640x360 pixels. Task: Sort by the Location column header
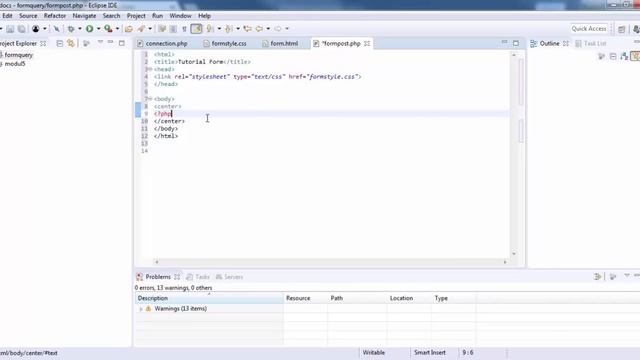point(409,298)
